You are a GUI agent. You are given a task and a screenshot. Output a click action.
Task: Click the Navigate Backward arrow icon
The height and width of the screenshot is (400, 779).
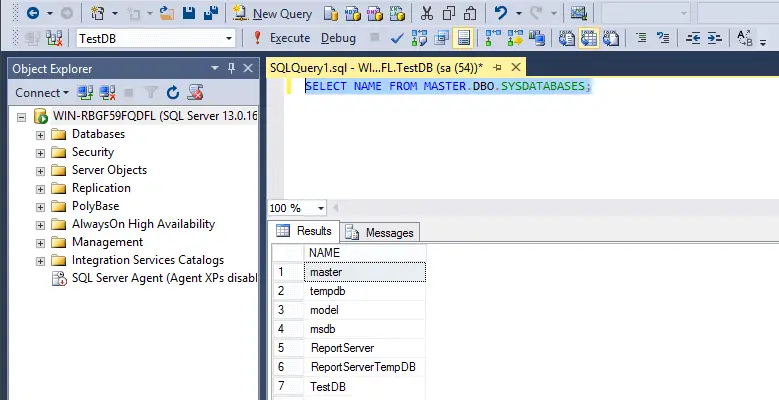point(33,13)
